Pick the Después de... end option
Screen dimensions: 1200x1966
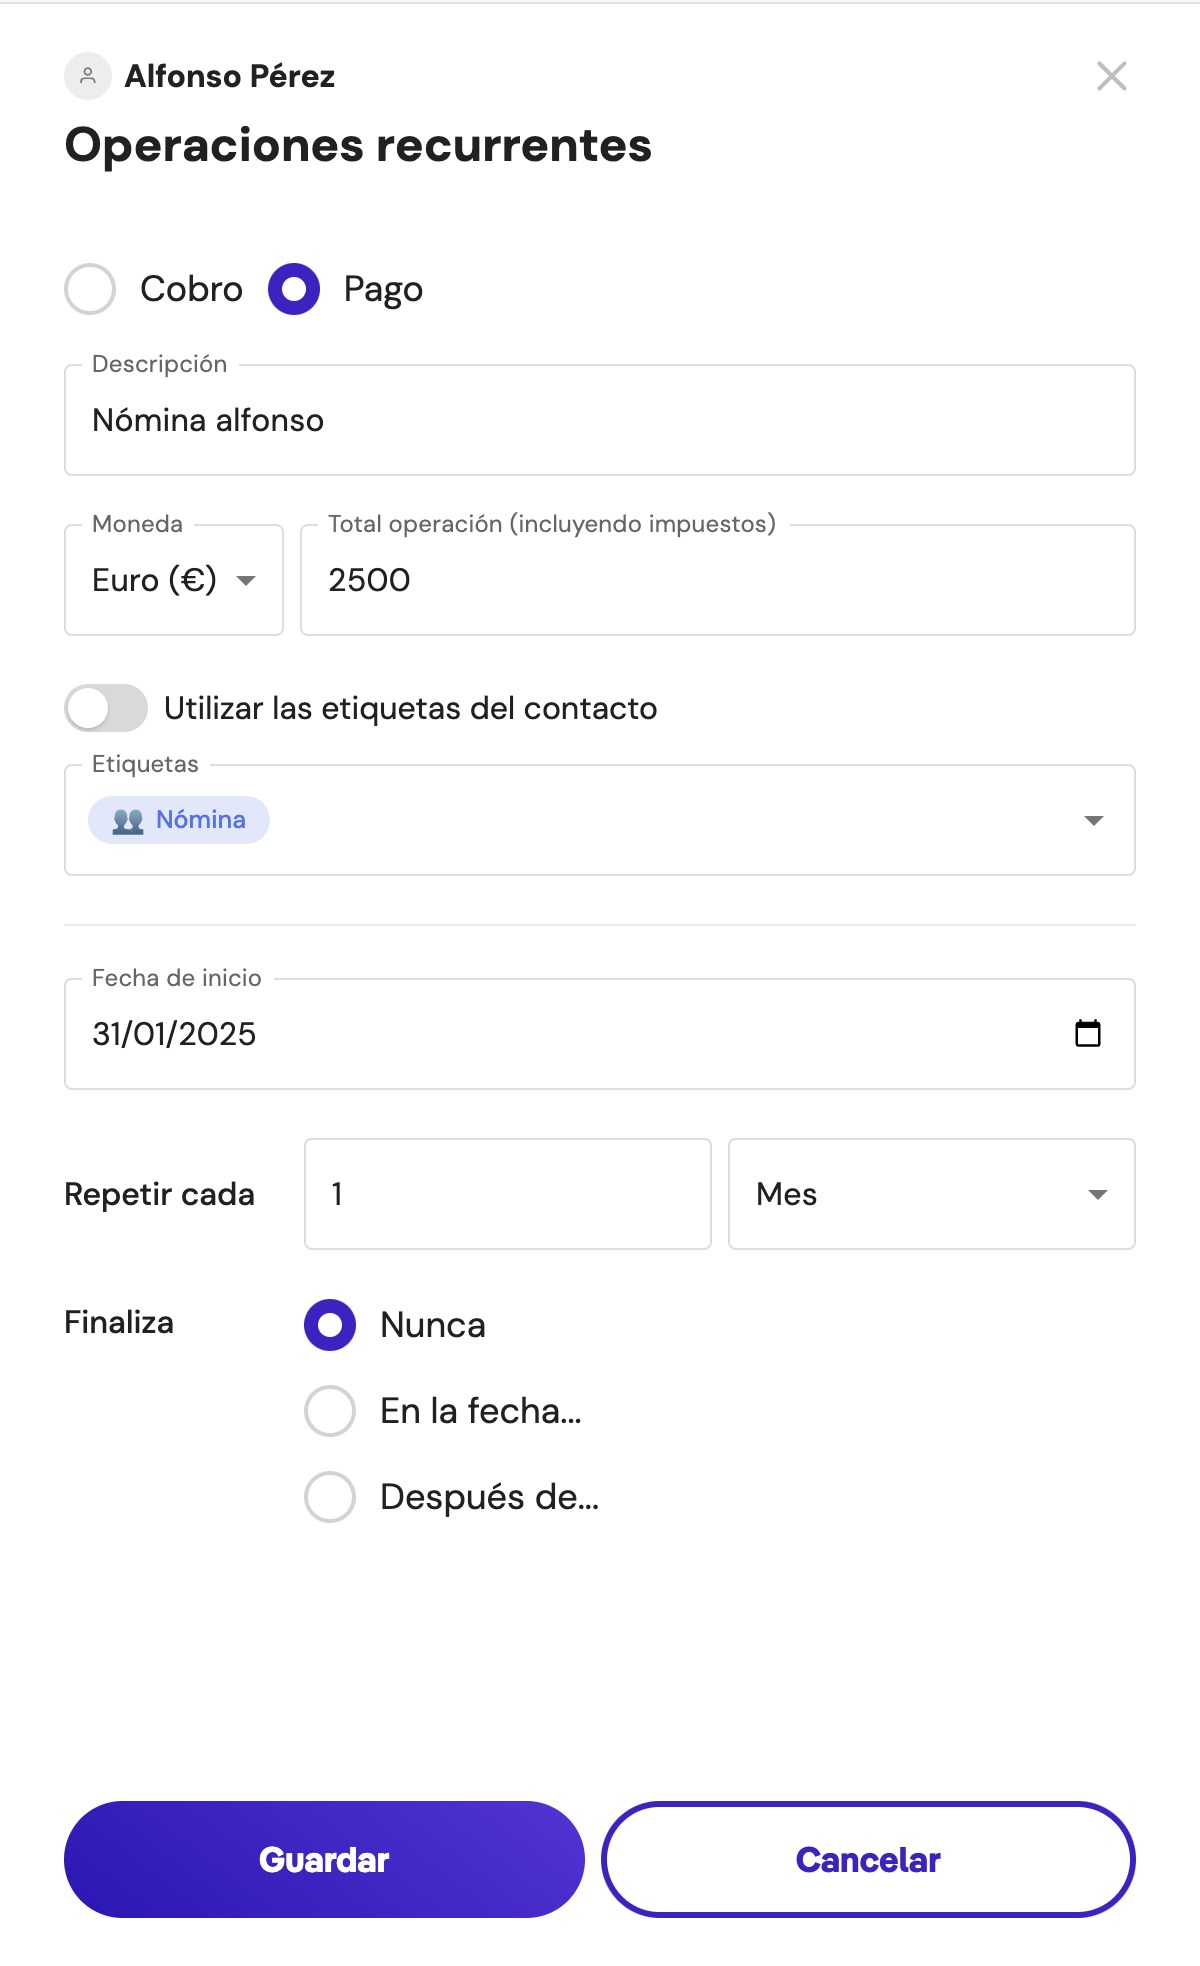pos(330,1497)
